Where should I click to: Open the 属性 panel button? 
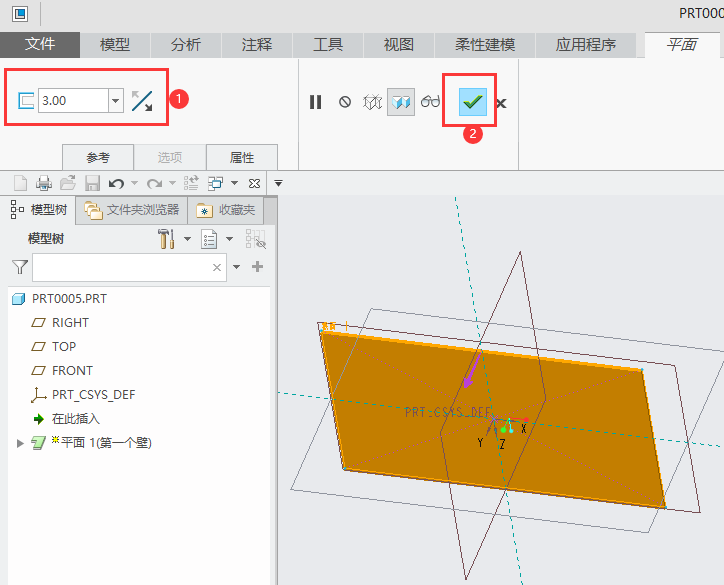tap(242, 157)
